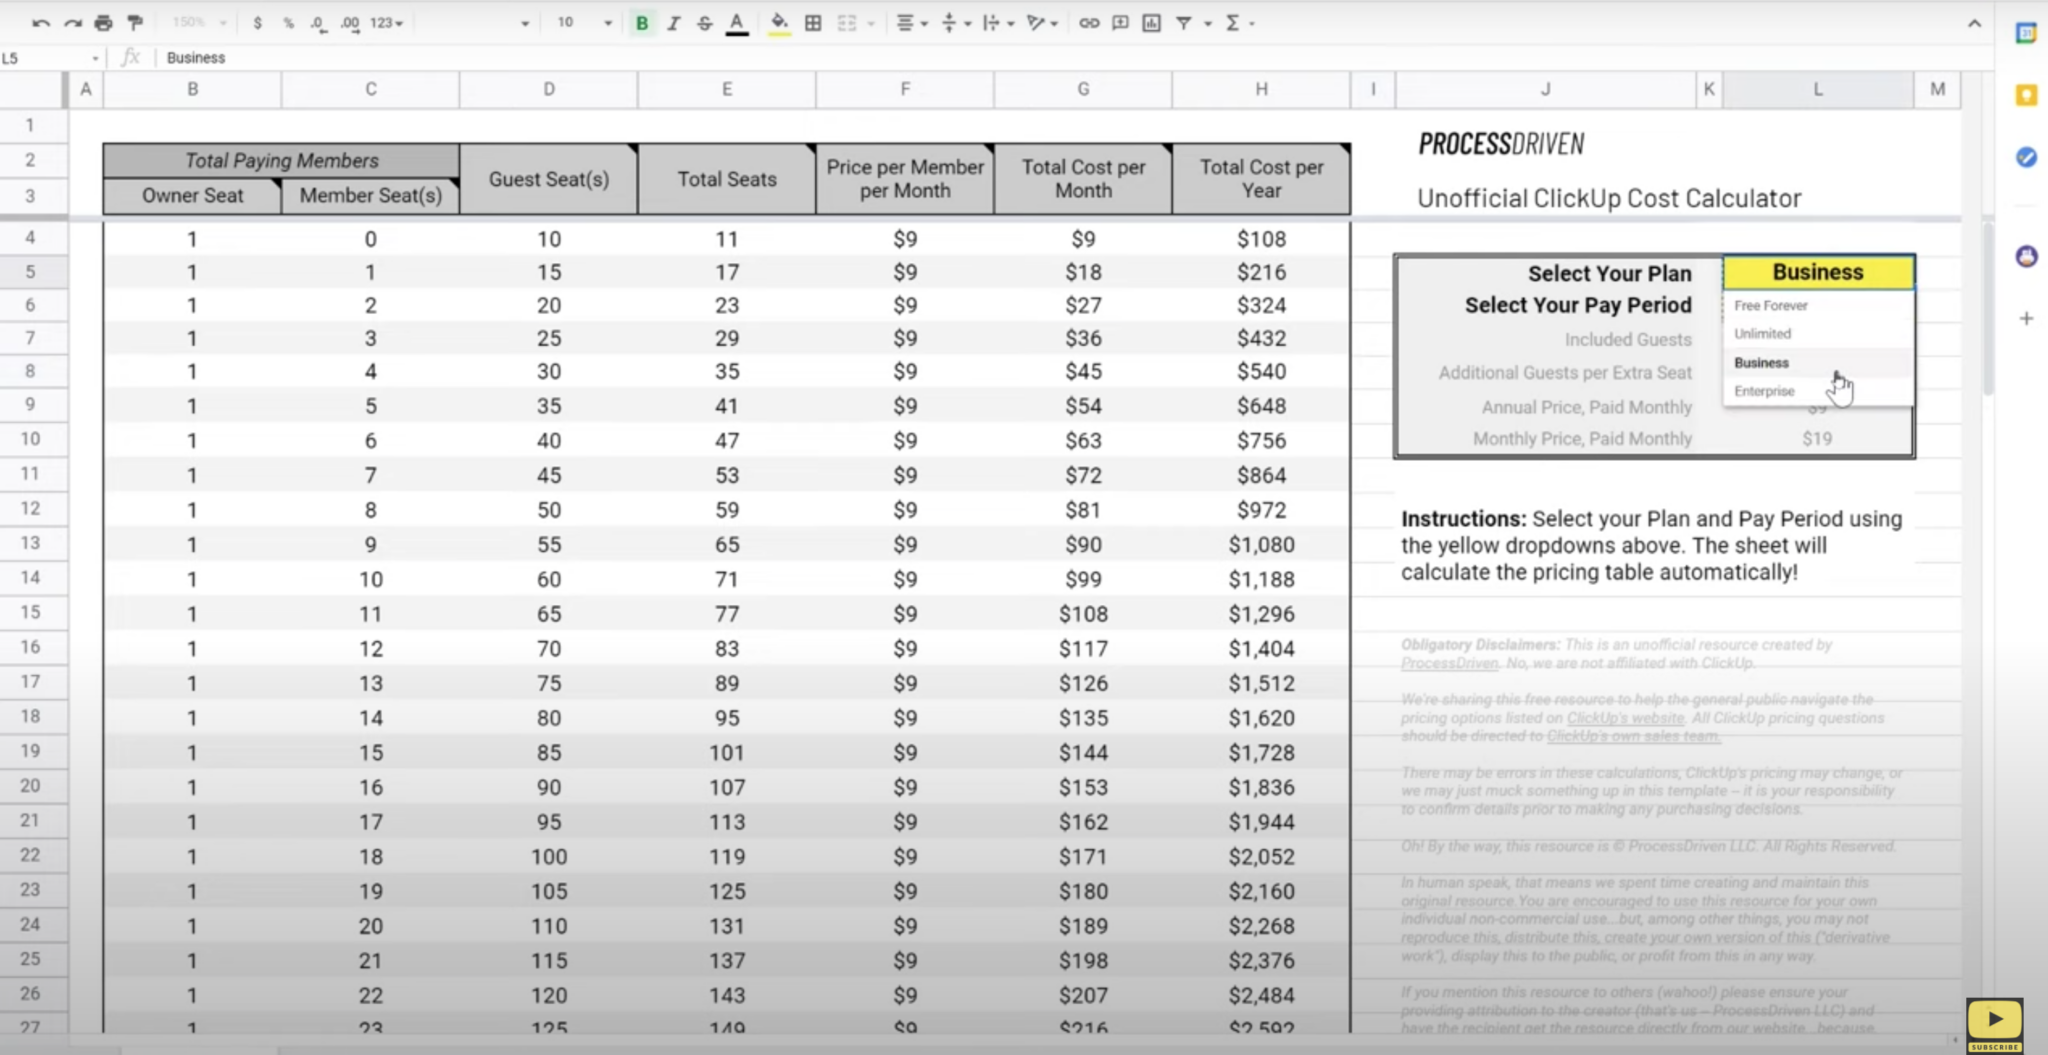Open Google Calendar side panel icon
2048x1055 pixels.
[x=2026, y=33]
